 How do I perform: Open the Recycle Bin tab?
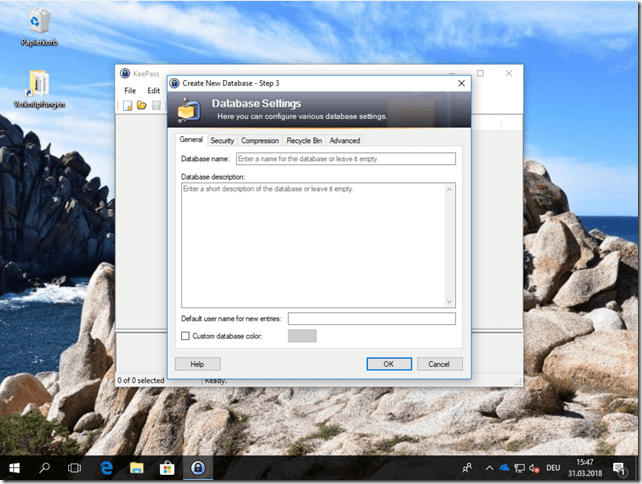[304, 141]
